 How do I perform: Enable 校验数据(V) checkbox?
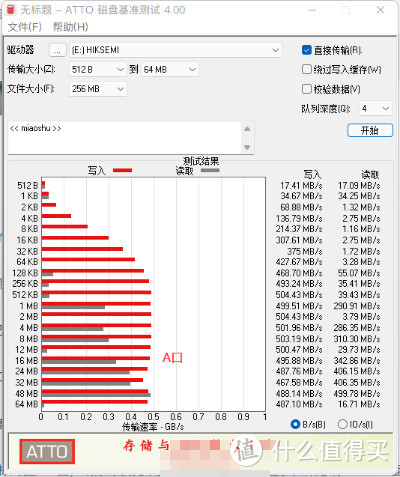306,89
